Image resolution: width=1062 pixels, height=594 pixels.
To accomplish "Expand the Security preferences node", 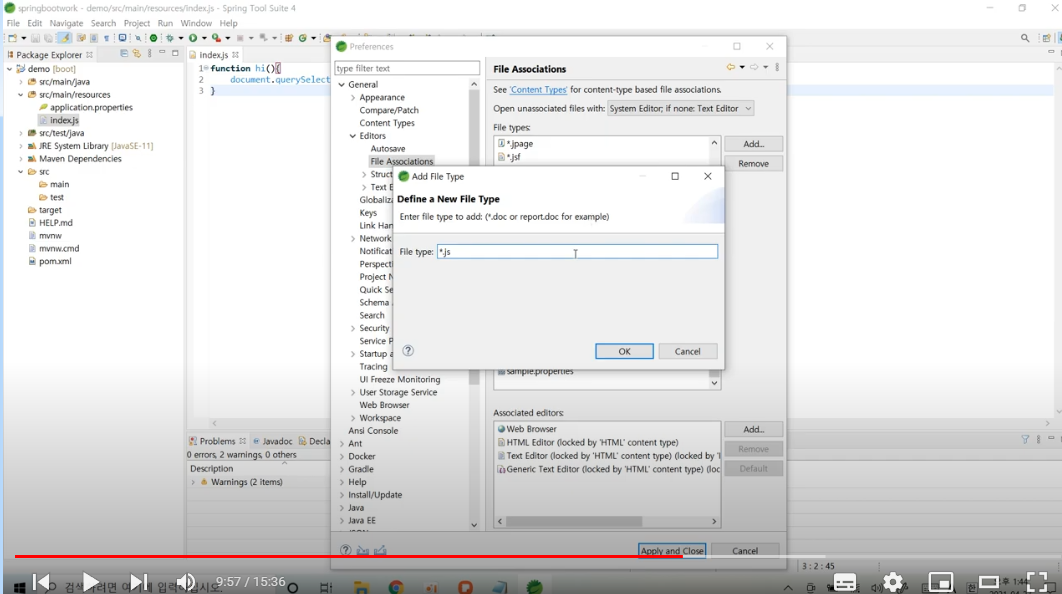I will pos(353,328).
